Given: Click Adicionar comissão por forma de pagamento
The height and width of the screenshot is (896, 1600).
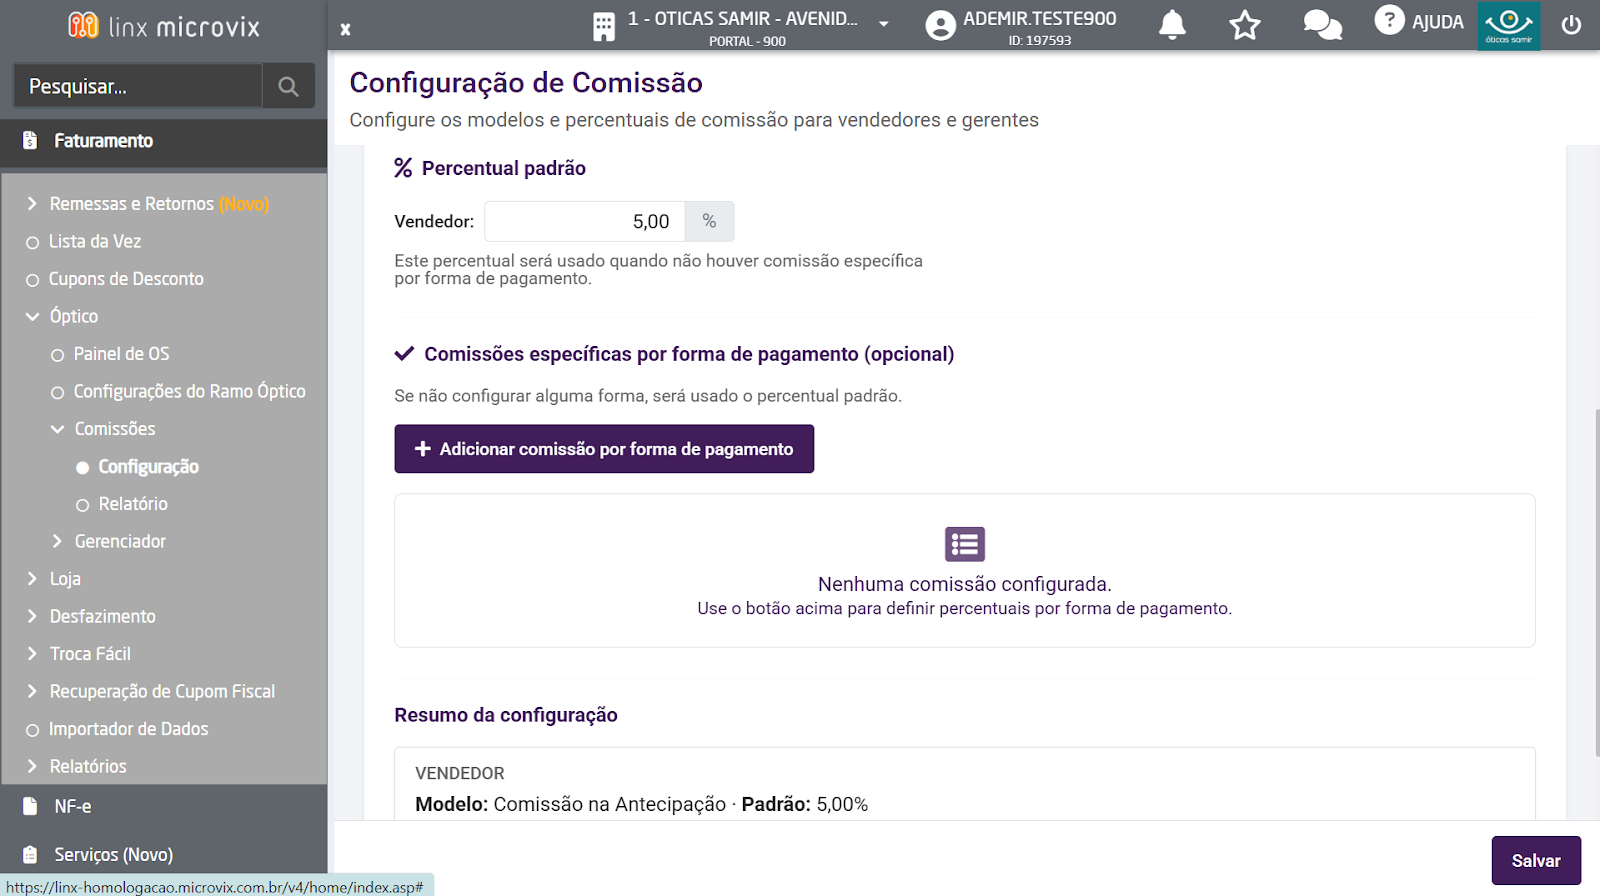Looking at the screenshot, I should coord(604,449).
